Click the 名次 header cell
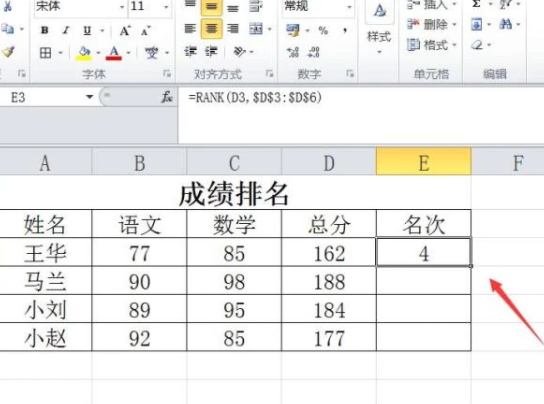The height and width of the screenshot is (404, 544). (x=424, y=224)
